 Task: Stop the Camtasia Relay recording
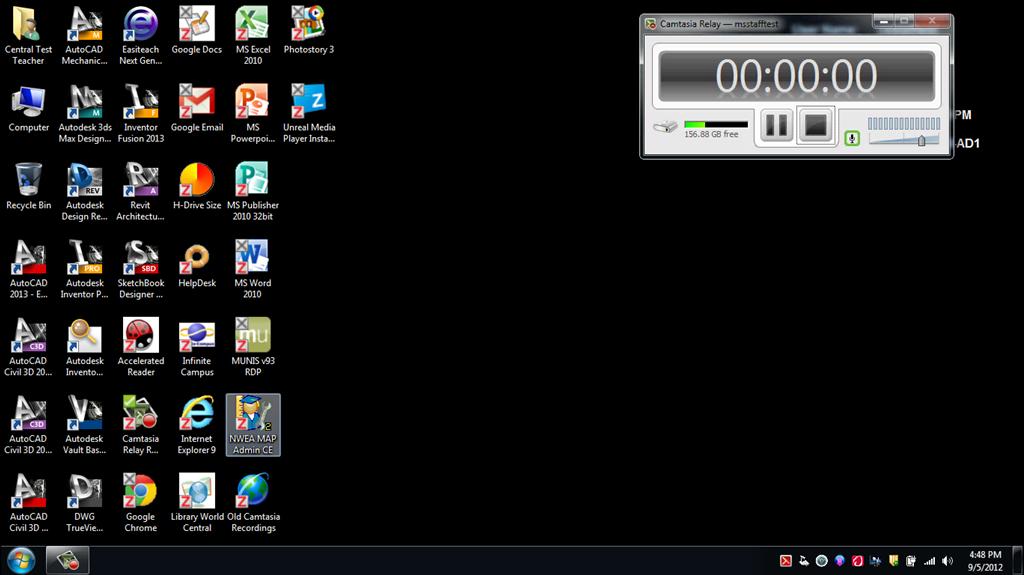click(815, 125)
